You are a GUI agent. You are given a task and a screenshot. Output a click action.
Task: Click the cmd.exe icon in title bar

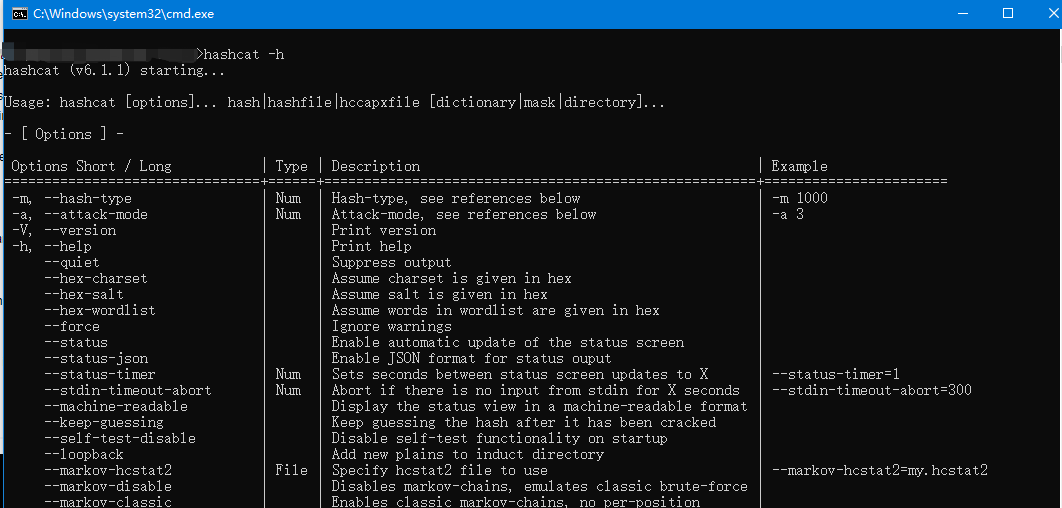point(20,13)
